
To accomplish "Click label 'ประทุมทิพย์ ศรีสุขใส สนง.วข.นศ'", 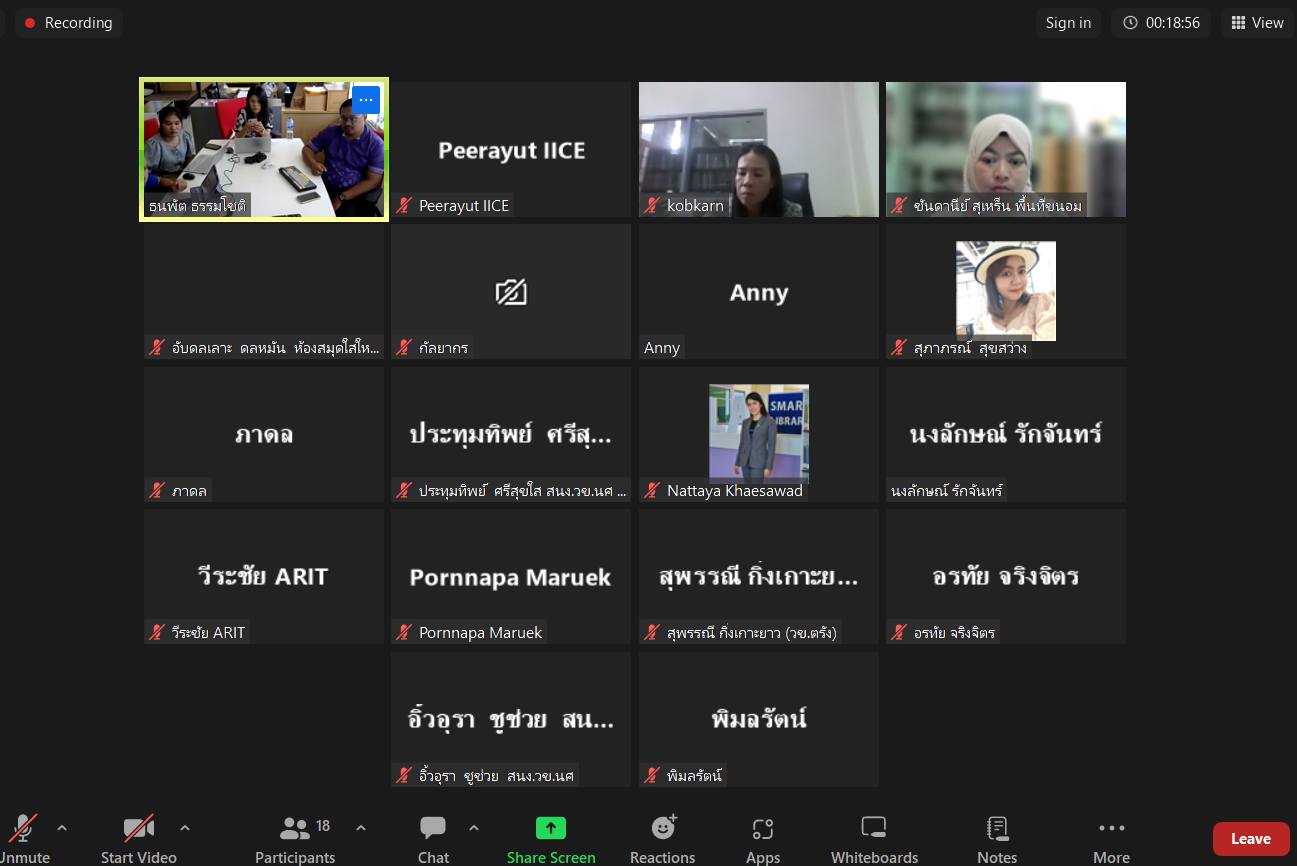I will pos(523,491).
